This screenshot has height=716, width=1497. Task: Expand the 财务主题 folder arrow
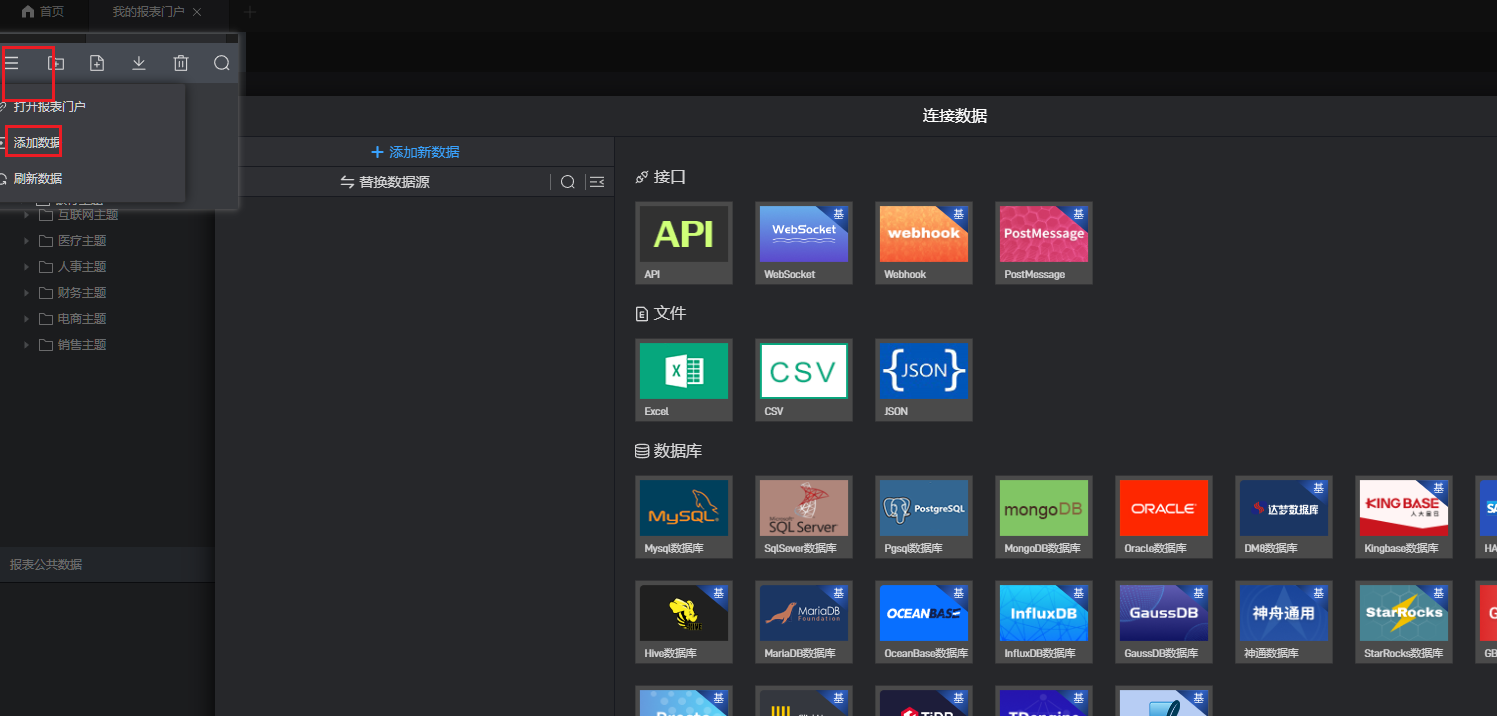[27, 293]
